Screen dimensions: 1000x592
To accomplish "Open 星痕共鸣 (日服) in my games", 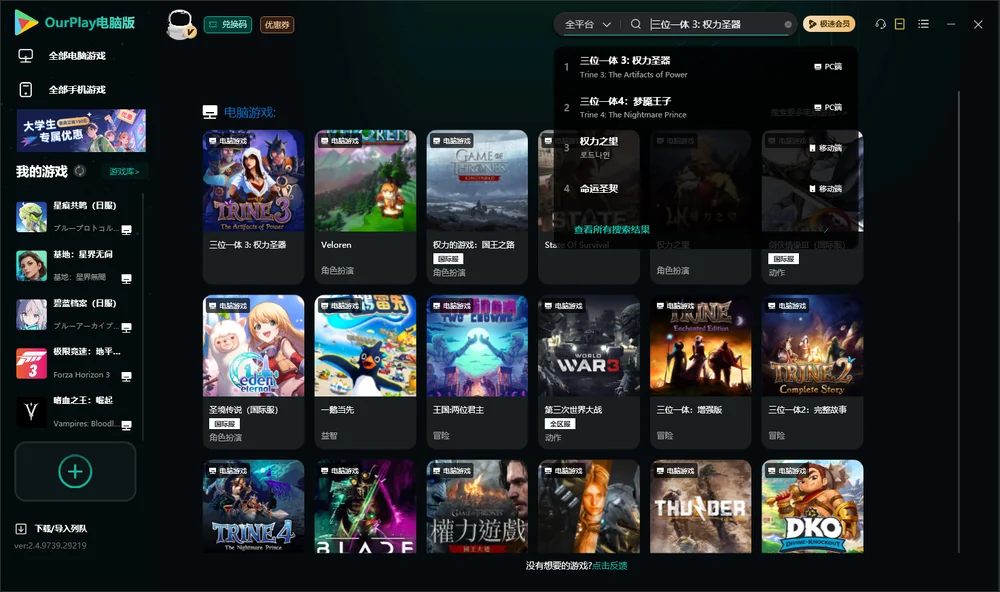I will click(x=75, y=216).
